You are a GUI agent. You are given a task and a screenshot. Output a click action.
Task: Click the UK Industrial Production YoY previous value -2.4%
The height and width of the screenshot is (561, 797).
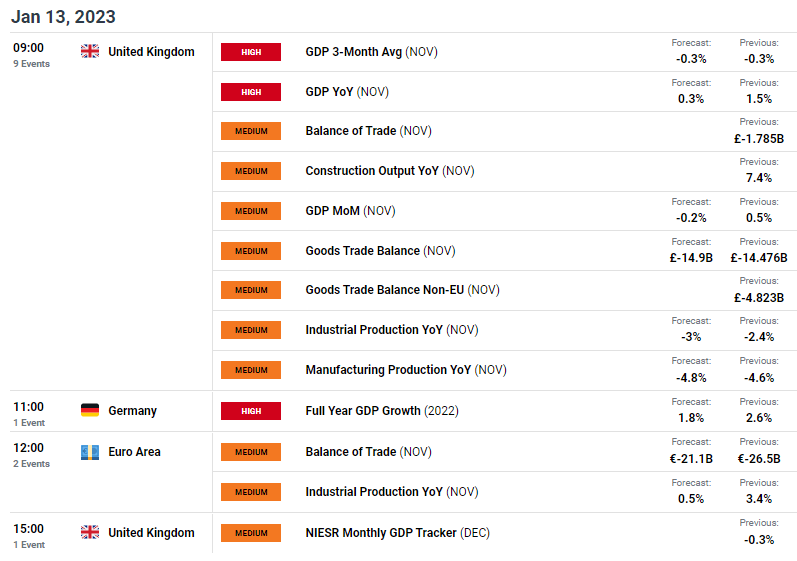[x=759, y=337]
